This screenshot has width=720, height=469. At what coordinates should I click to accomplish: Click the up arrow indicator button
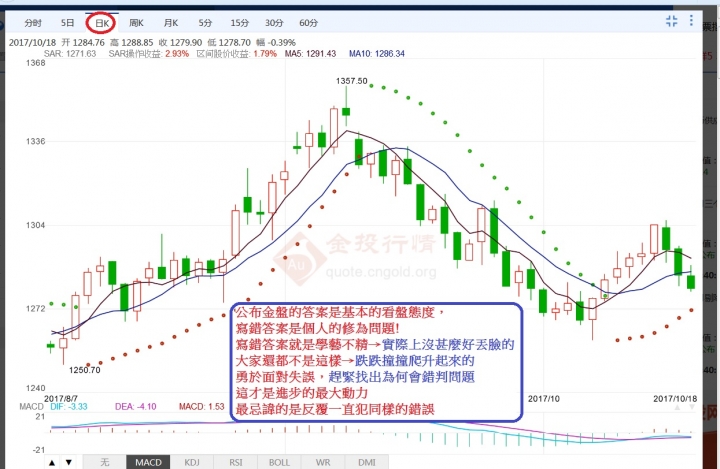[52, 463]
